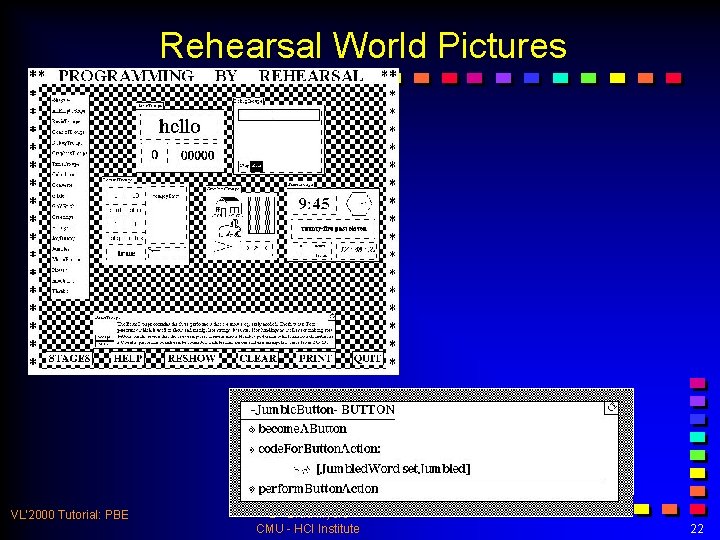The height and width of the screenshot is (540, 720).
Task: Click the house and rabbit picture
Action: pos(228,217)
